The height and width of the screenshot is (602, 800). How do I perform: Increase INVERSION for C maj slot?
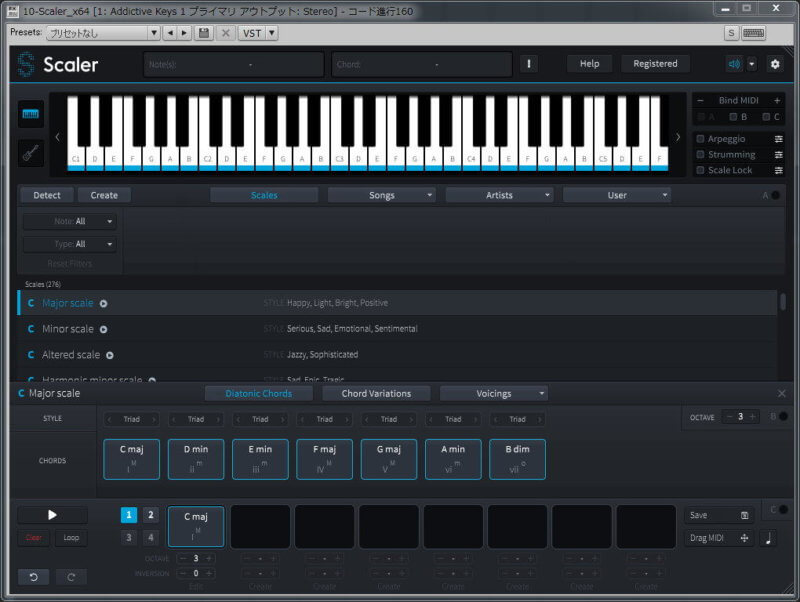click(x=209, y=573)
